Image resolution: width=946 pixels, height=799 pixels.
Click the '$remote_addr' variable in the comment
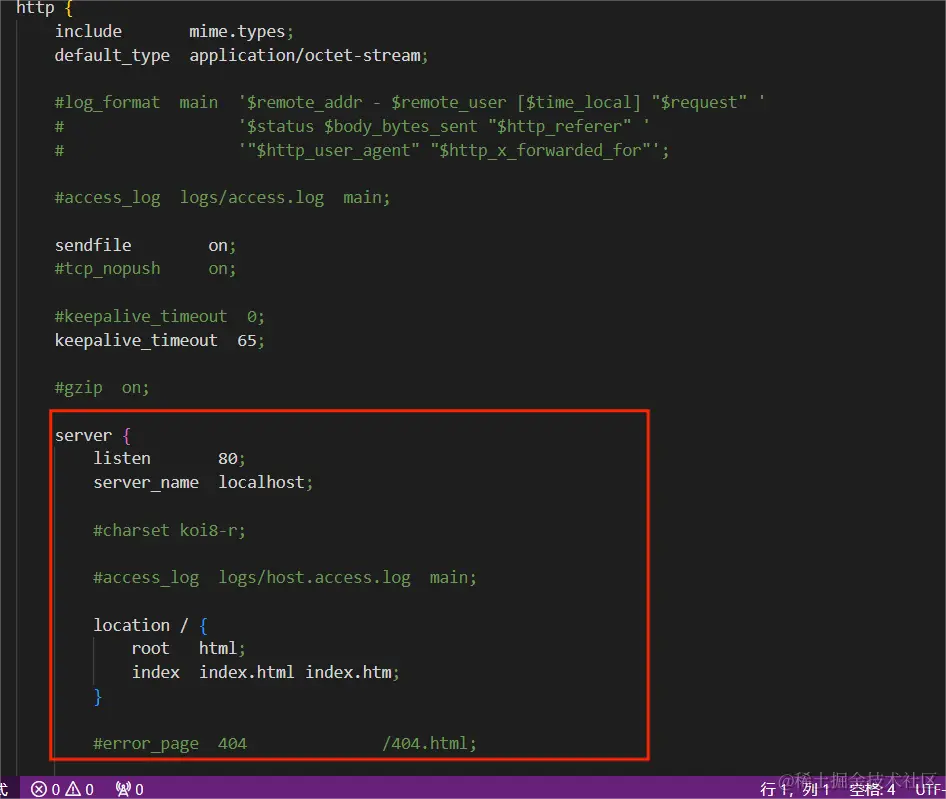(x=305, y=103)
